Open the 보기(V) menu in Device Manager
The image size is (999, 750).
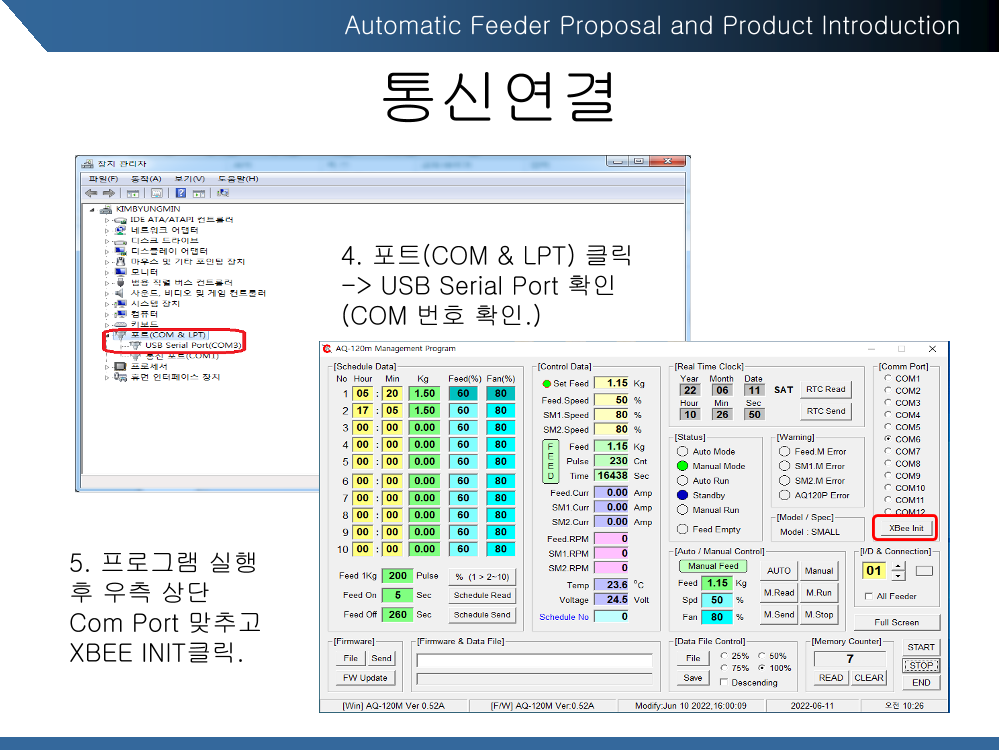[x=190, y=178]
